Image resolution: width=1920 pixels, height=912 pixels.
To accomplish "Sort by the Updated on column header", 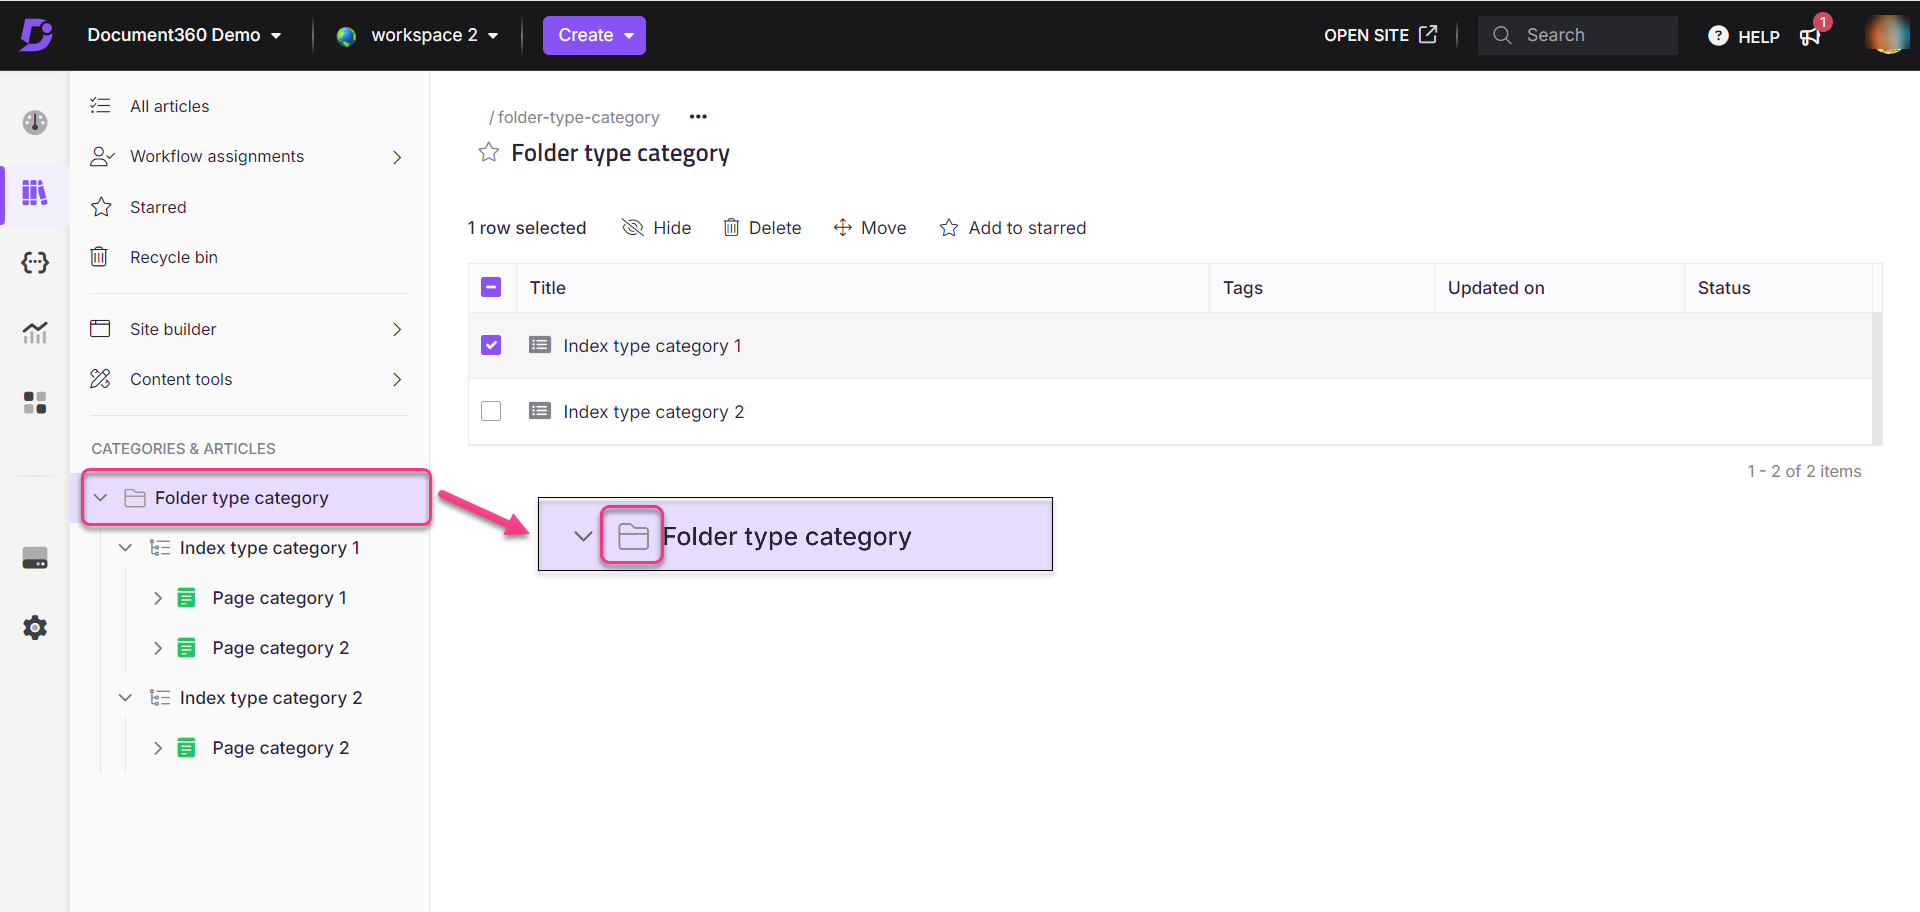I will pyautogui.click(x=1496, y=288).
